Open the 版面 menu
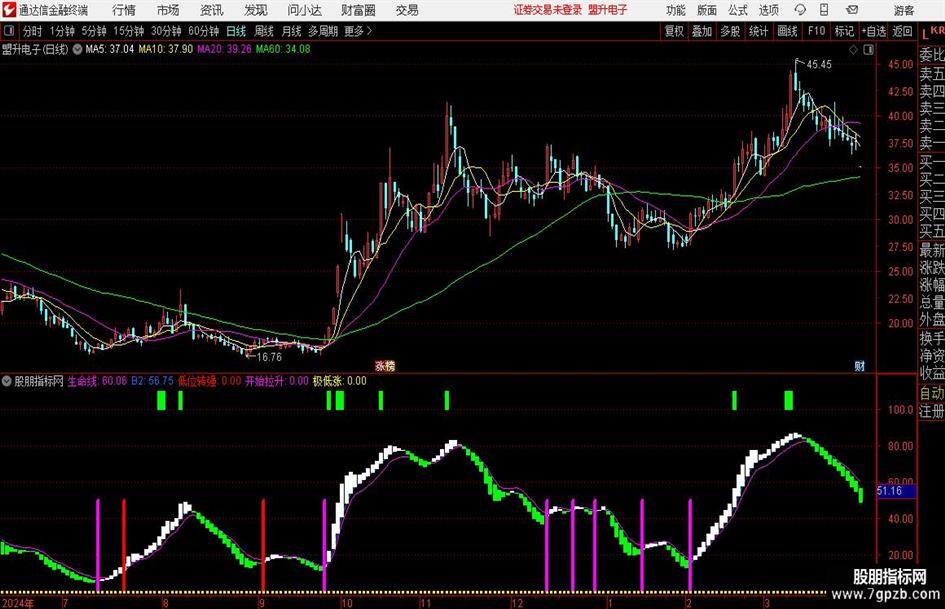Screen dimensions: 945x609 click(707, 10)
